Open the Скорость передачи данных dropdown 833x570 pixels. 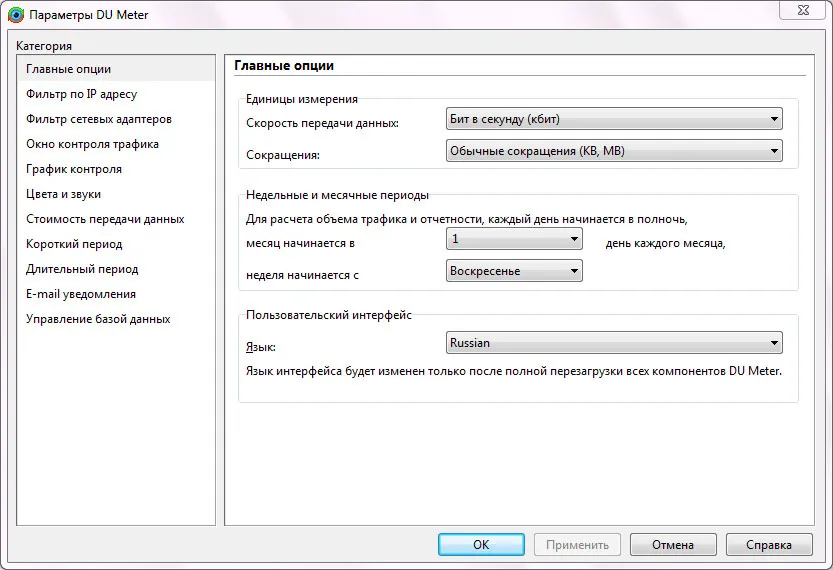[x=614, y=119]
